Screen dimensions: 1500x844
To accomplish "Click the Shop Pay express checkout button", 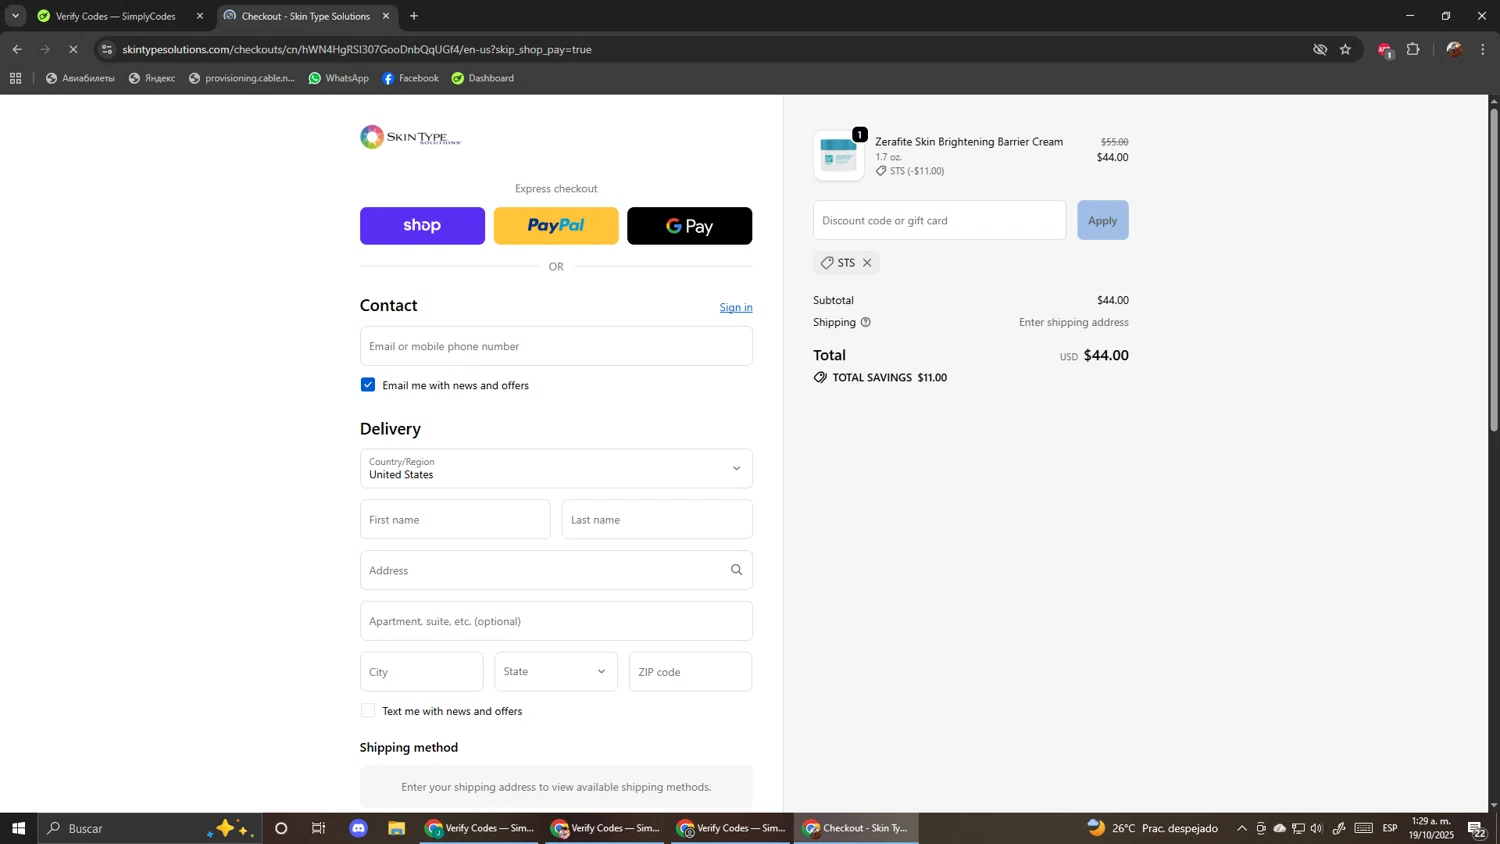I will coord(422,226).
